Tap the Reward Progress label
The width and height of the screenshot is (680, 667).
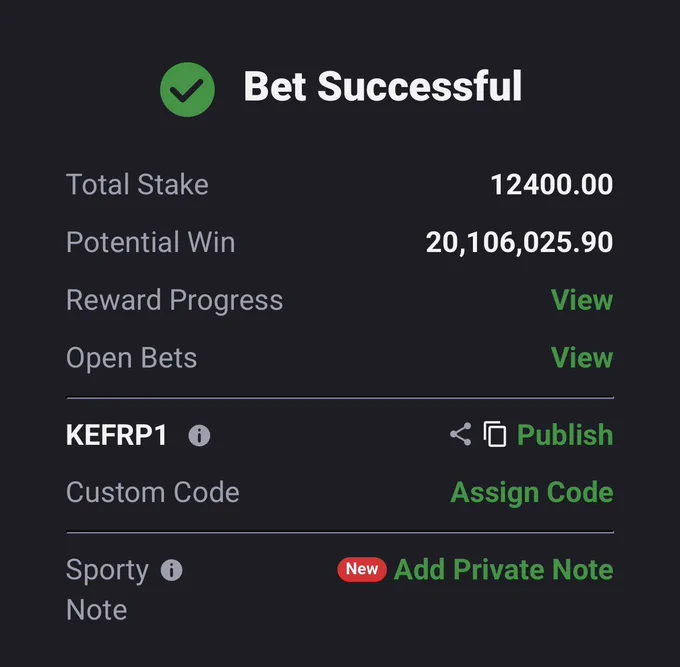pos(174,300)
